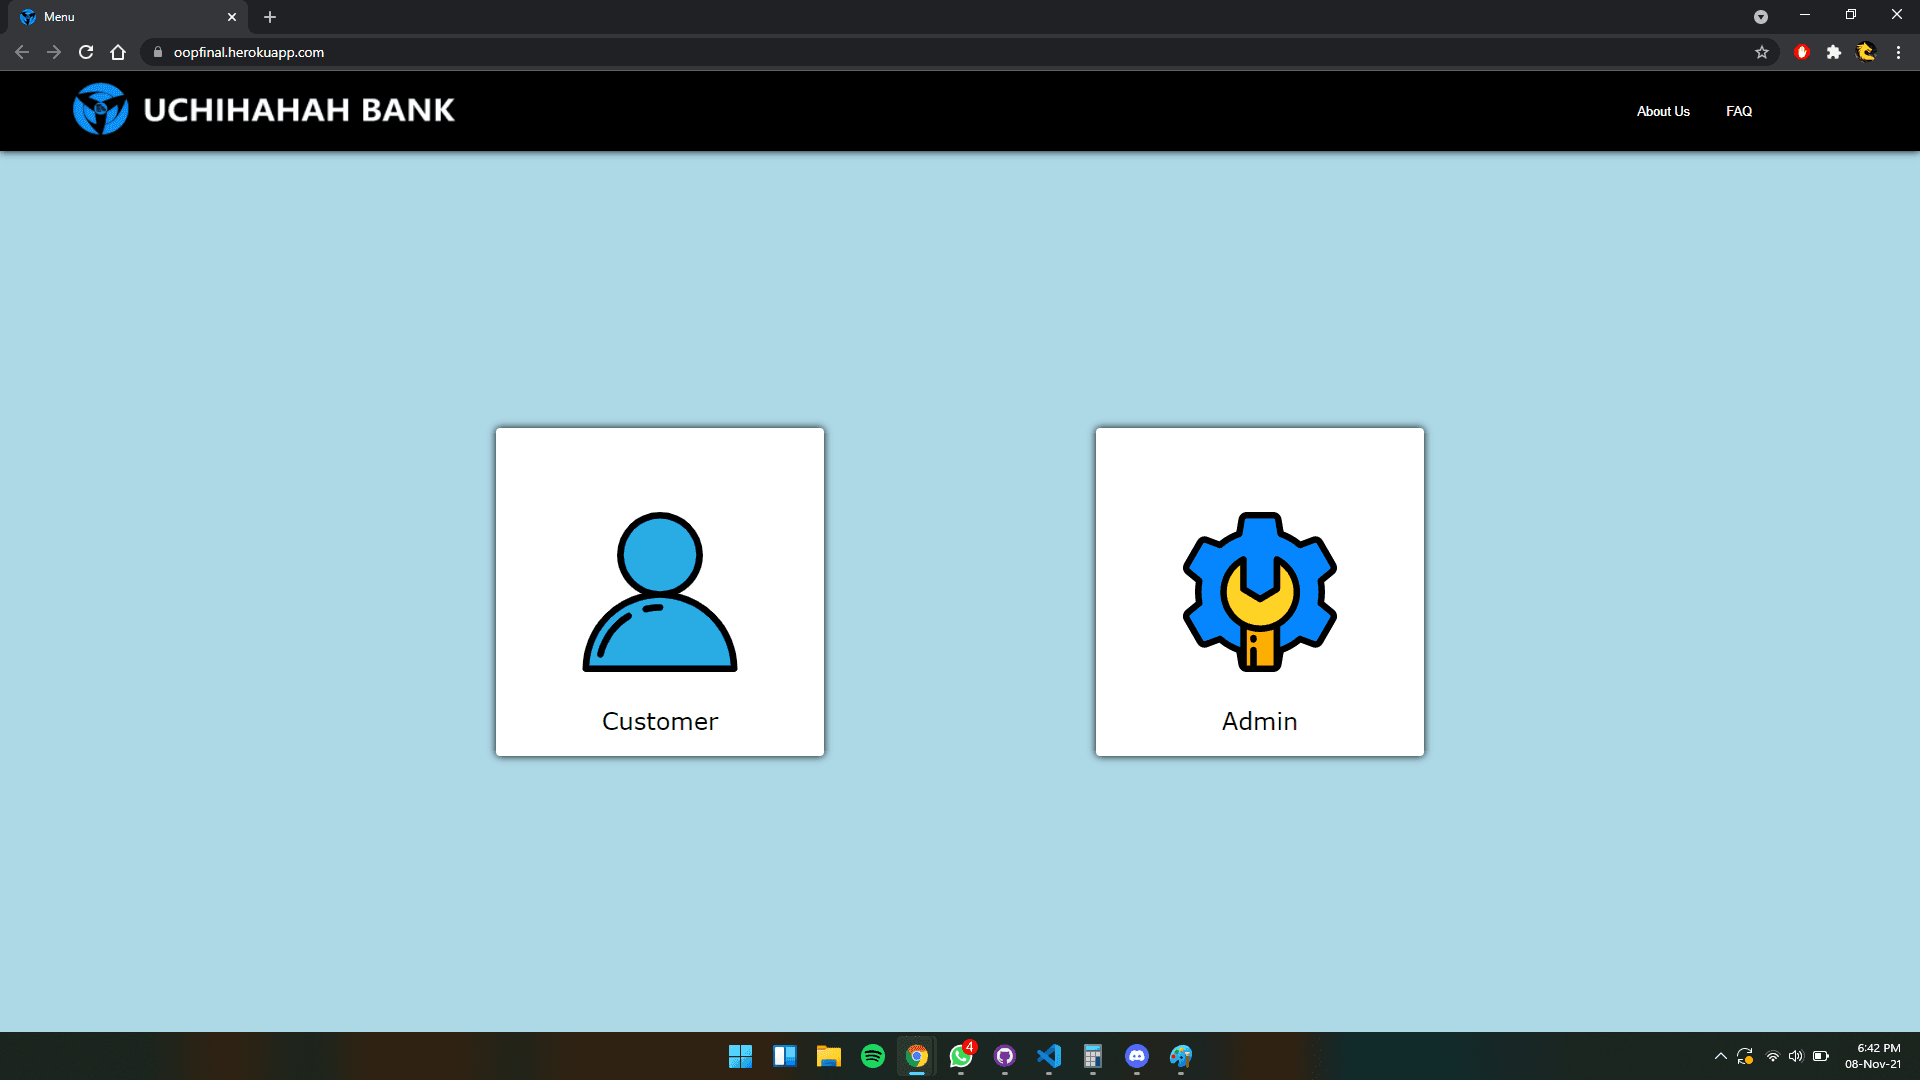
Task: Go to browser home page
Action: [118, 52]
